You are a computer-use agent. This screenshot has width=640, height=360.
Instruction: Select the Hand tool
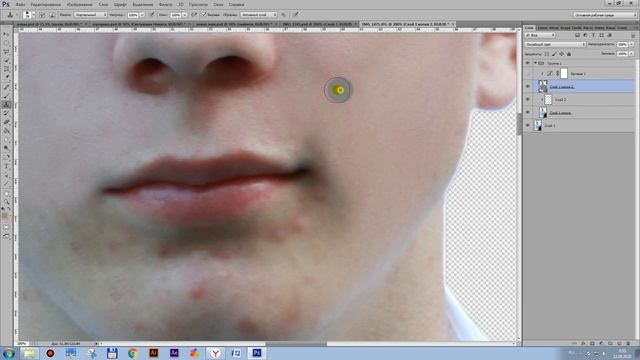pyautogui.click(x=7, y=193)
